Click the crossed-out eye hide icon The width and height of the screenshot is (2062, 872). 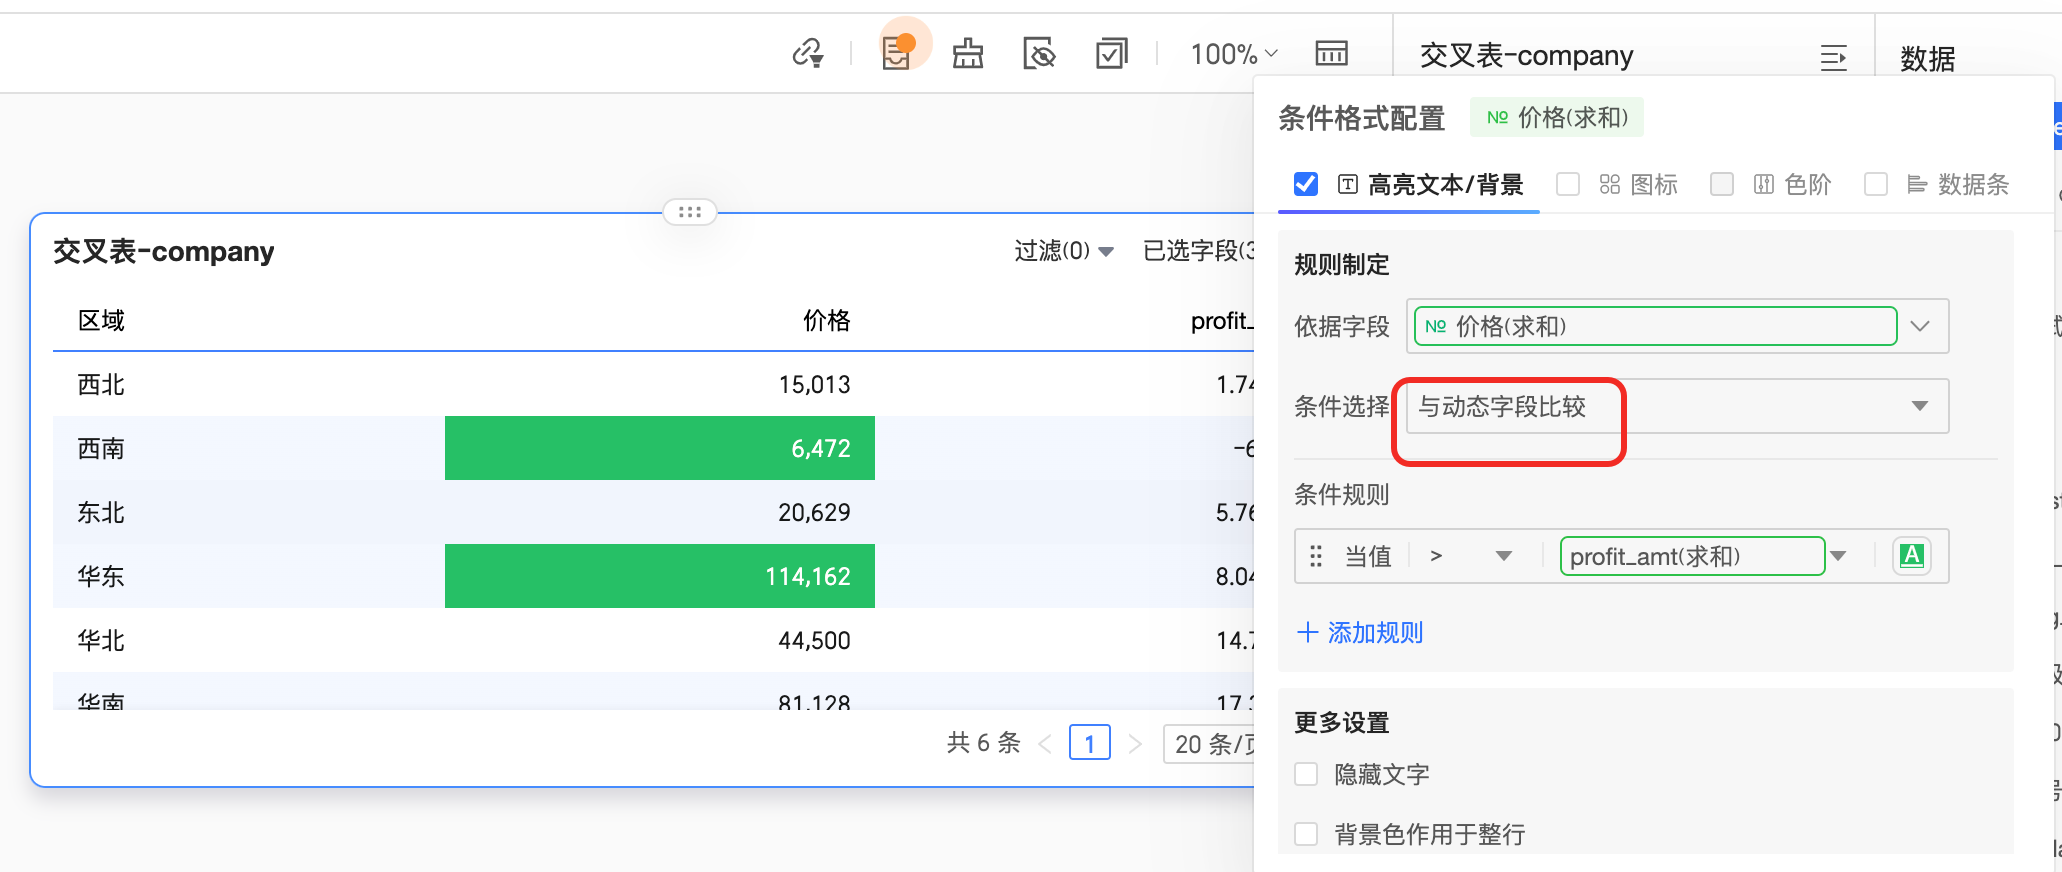pos(1039,53)
